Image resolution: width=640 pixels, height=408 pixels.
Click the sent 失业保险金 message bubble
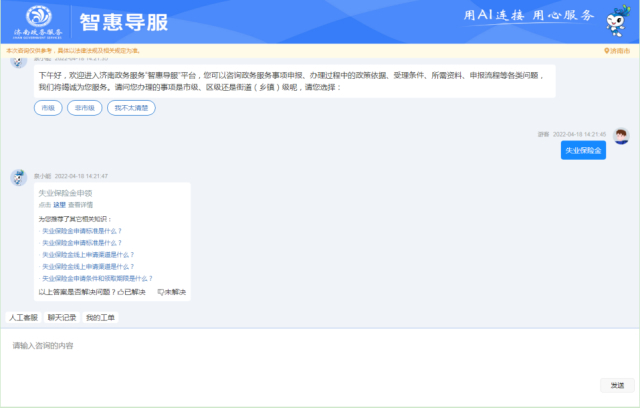click(x=583, y=149)
